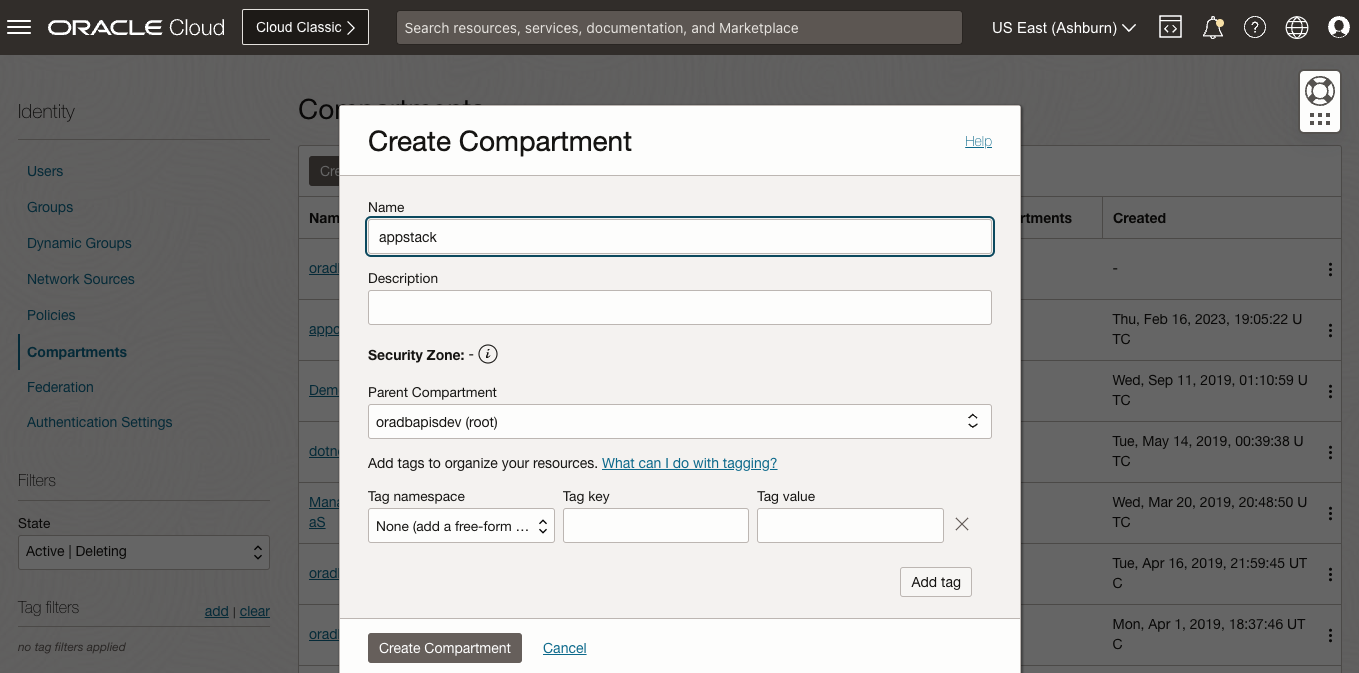This screenshot has width=1359, height=673.
Task: Expand the Parent Compartment dropdown
Action: (680, 422)
